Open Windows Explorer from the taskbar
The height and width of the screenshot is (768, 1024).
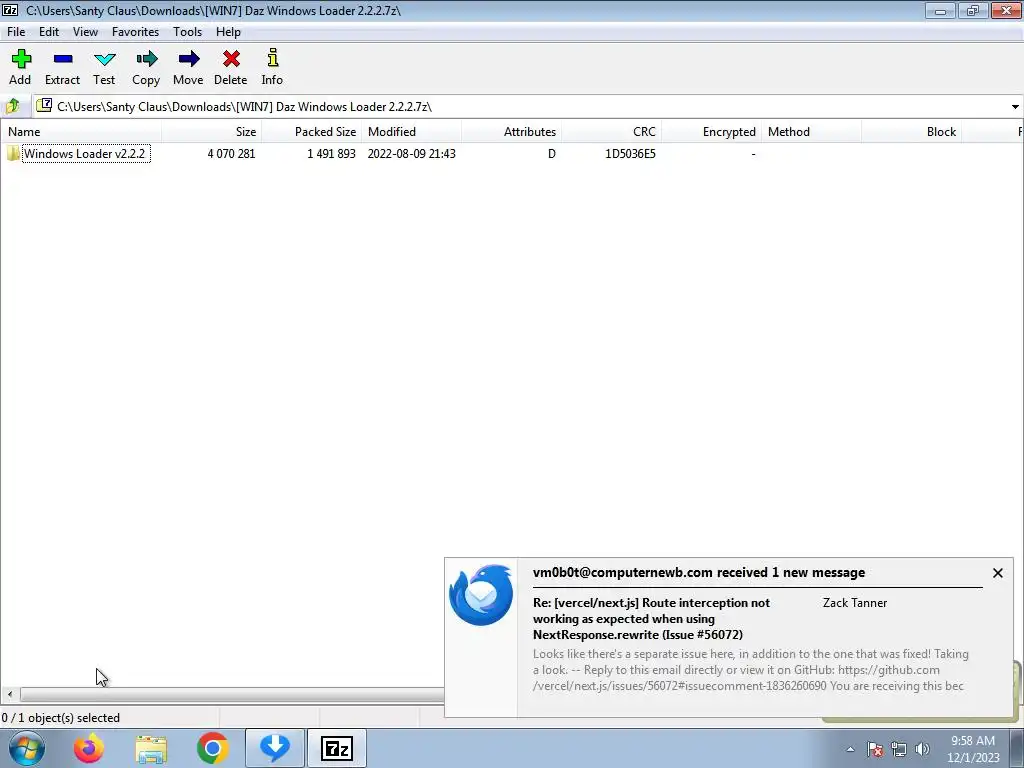(151, 749)
